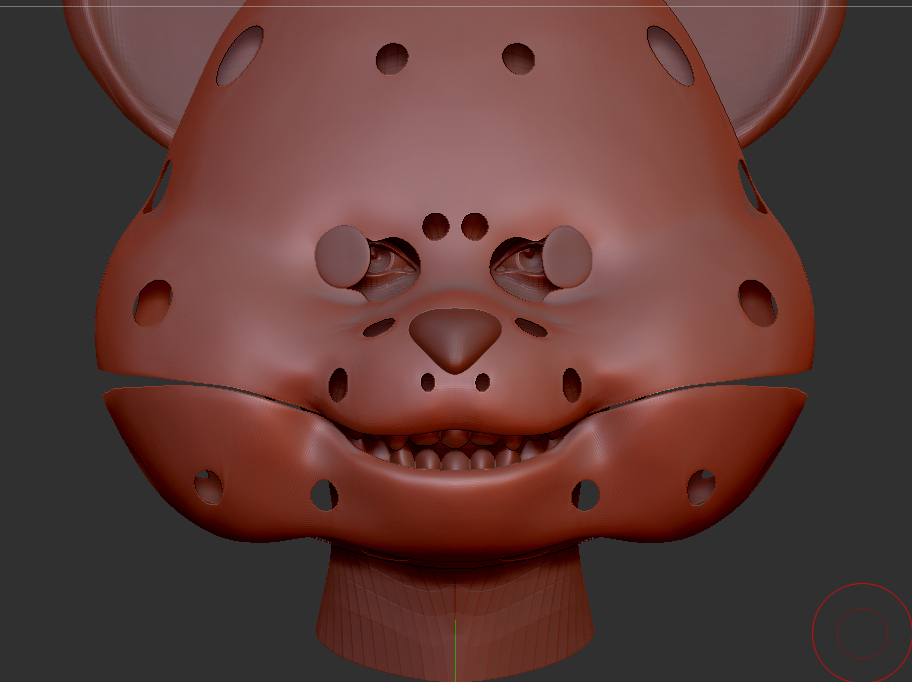
Task: Click the red brush cursor circle
Action: tap(861, 632)
